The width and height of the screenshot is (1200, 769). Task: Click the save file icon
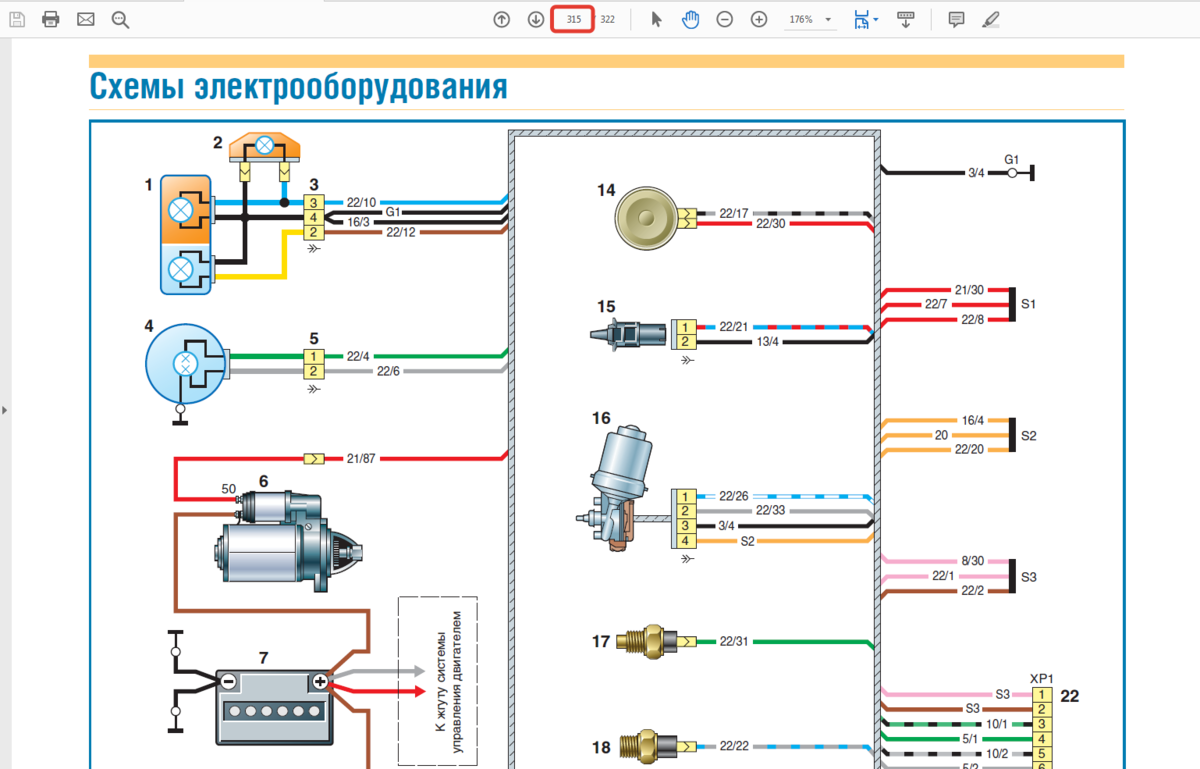pyautogui.click(x=17, y=19)
